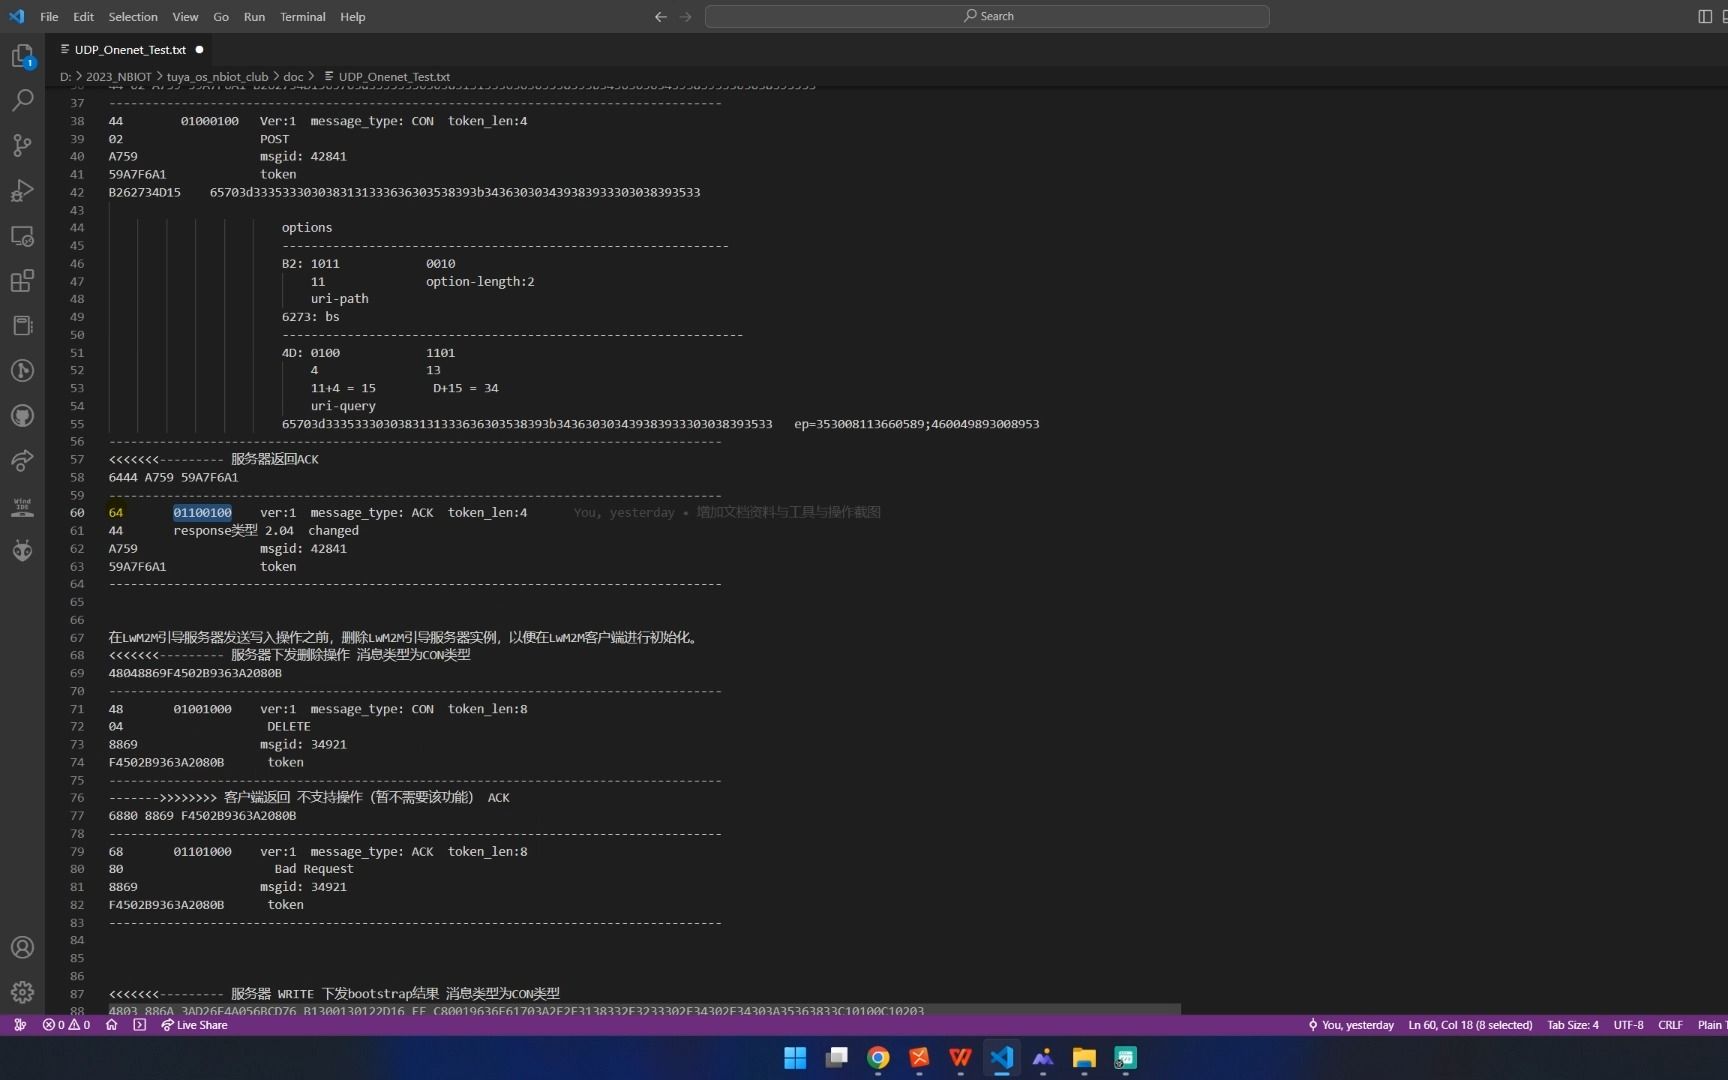
Task: Open errors and warnings count in status bar
Action: tap(66, 1025)
